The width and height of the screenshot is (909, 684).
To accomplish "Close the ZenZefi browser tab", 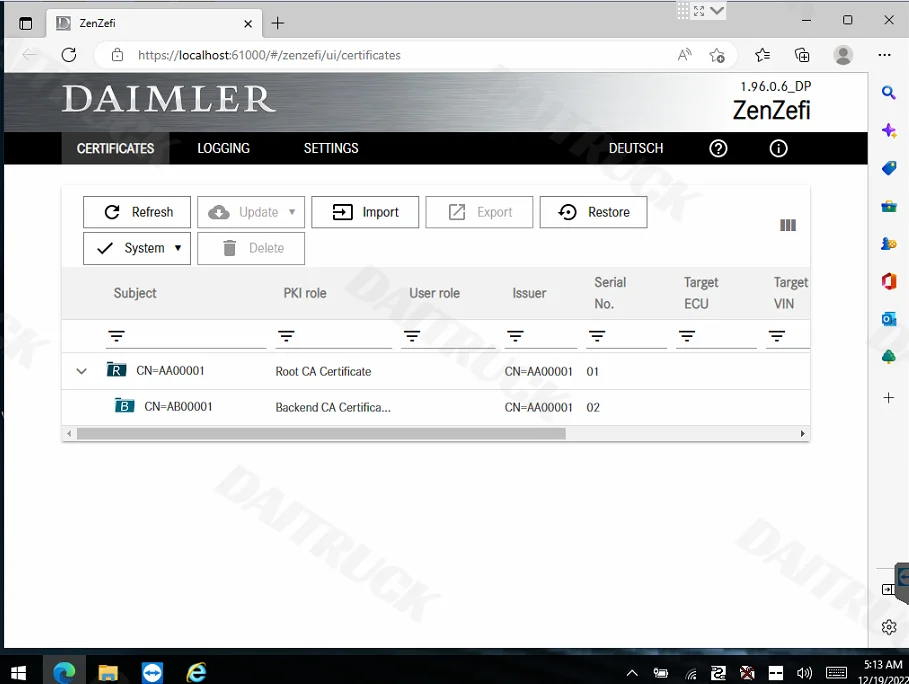I will coord(248,24).
